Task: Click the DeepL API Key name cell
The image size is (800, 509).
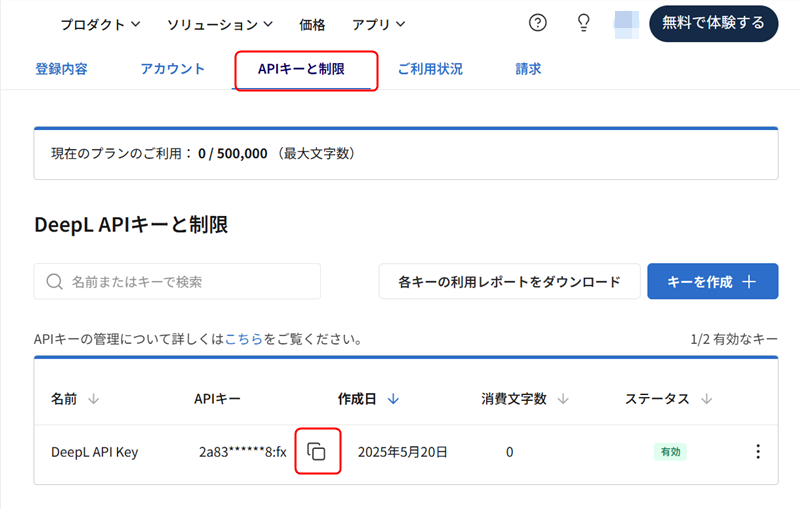Action: pos(94,452)
